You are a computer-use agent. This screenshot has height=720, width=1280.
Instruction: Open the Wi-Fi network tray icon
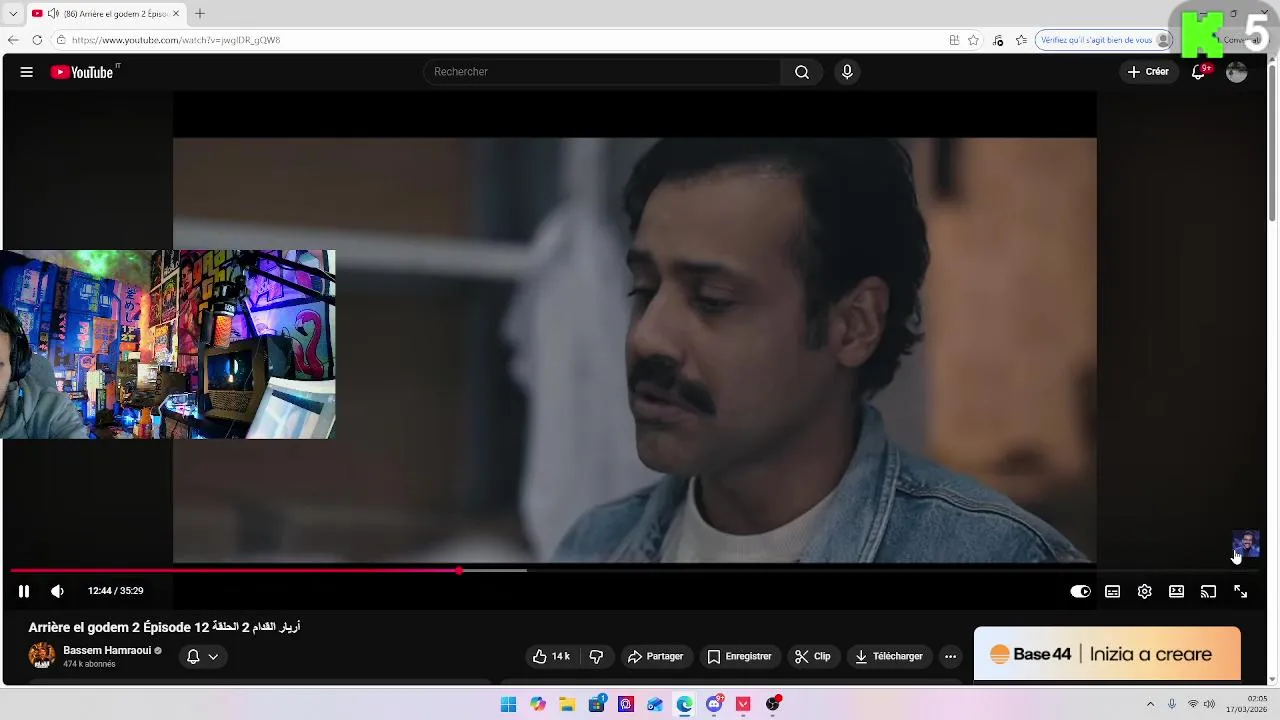tap(1192, 705)
